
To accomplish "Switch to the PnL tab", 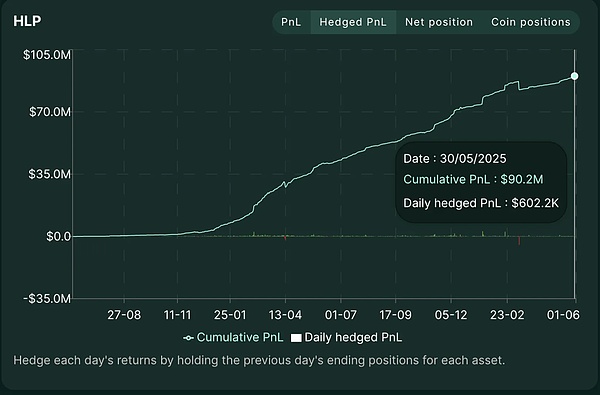I will point(291,22).
